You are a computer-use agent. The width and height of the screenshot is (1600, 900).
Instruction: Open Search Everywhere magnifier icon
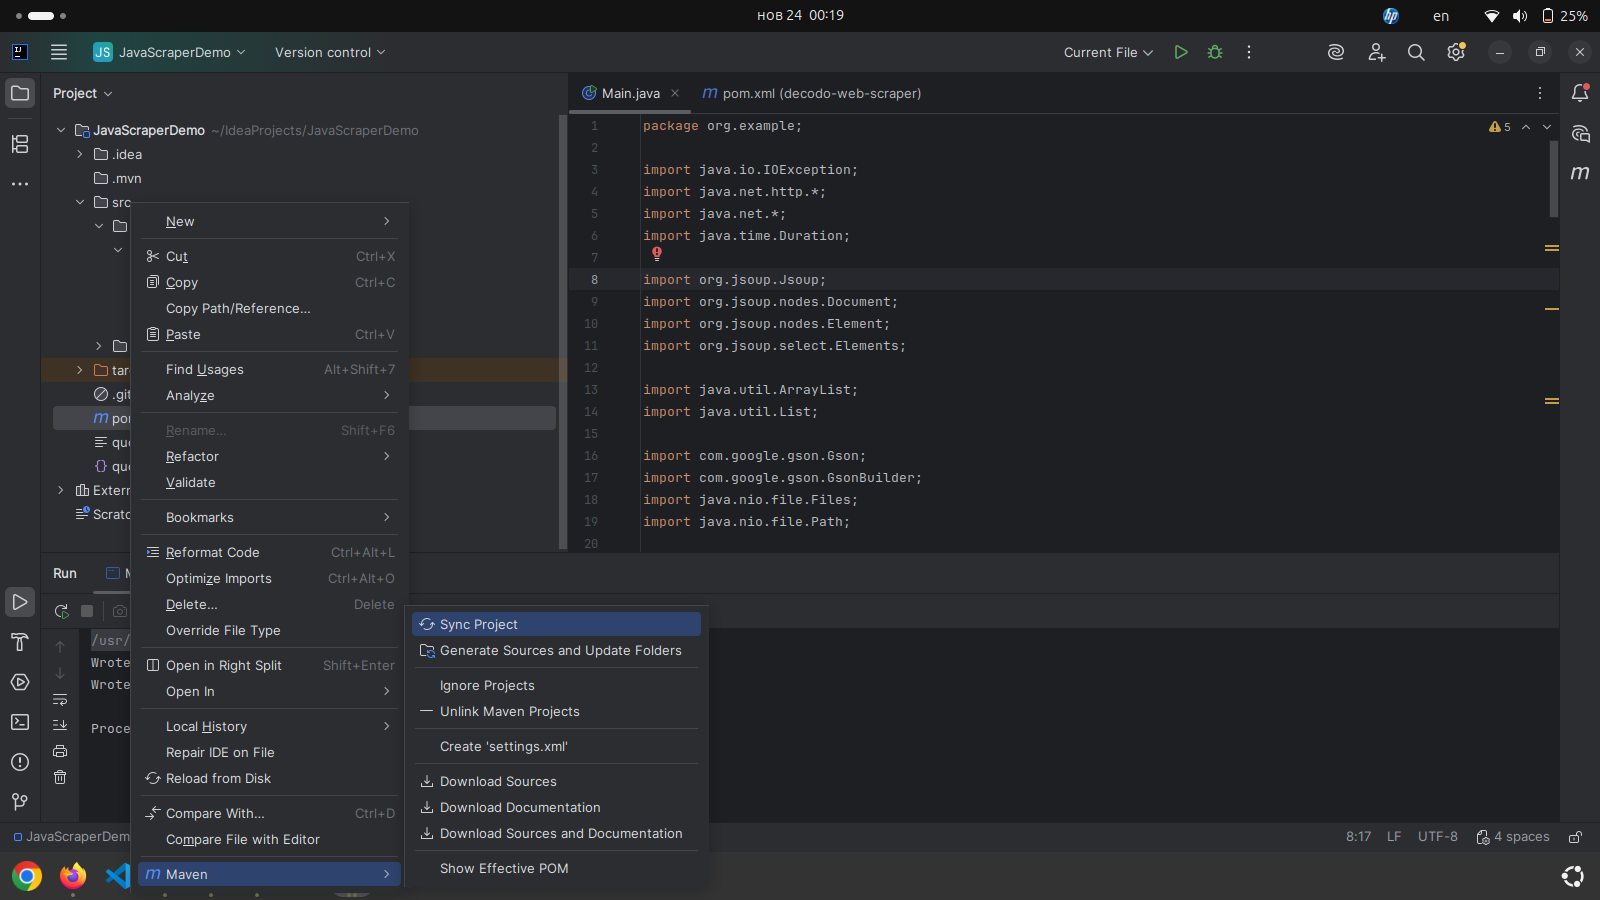click(x=1416, y=52)
